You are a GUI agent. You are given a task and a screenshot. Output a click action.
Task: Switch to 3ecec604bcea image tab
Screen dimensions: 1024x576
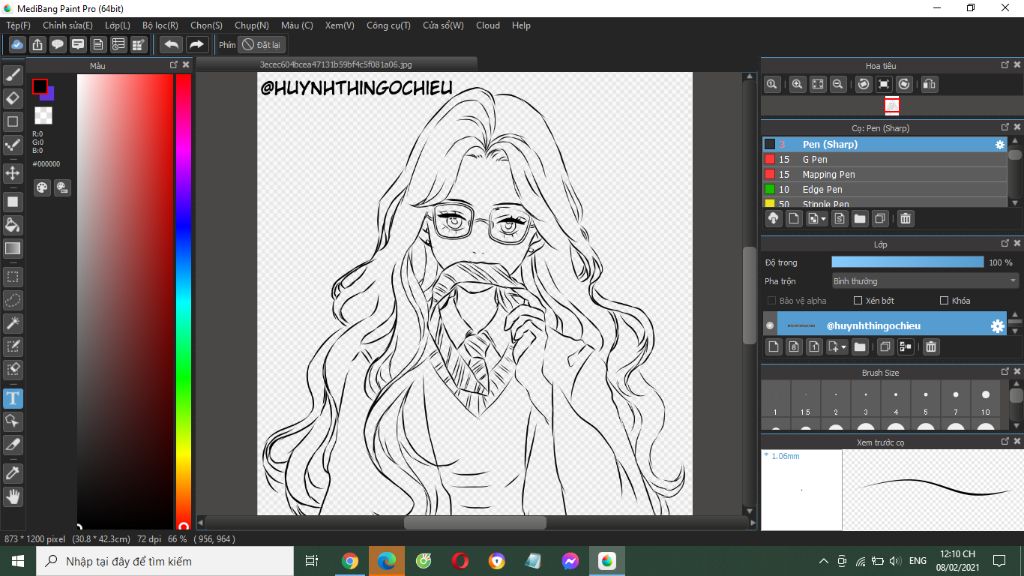pos(336,64)
